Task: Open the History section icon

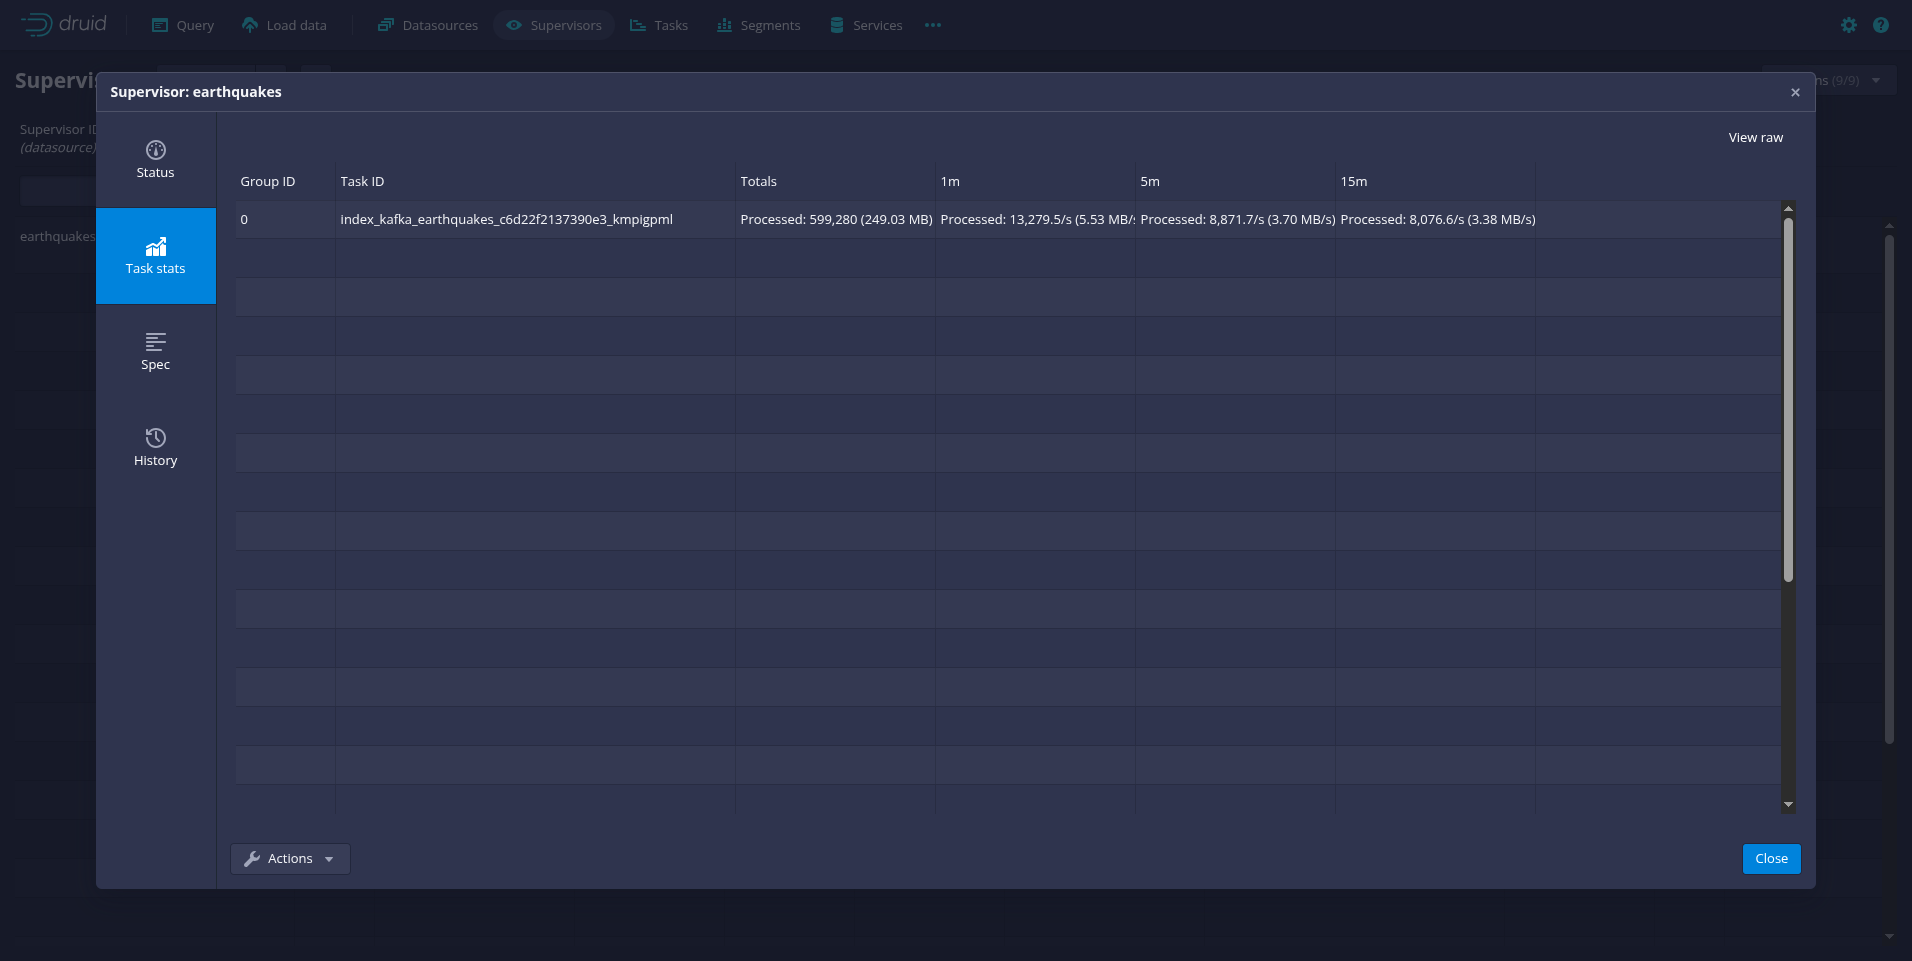Action: (155, 438)
